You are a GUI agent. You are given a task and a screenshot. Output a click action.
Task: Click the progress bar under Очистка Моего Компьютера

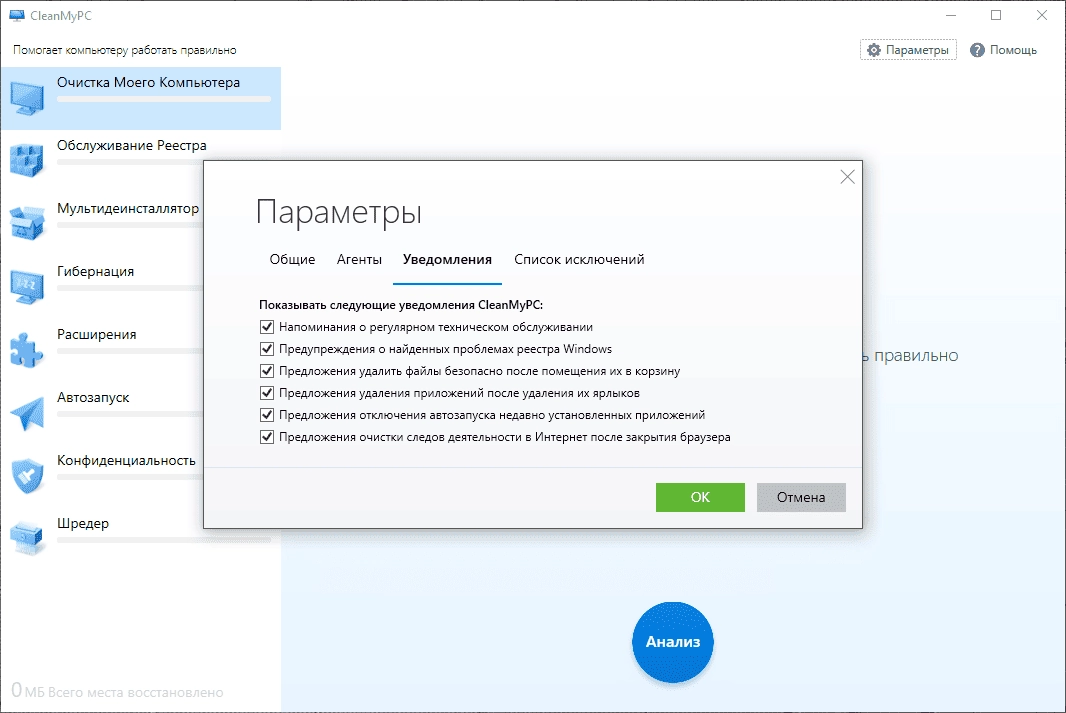[164, 99]
